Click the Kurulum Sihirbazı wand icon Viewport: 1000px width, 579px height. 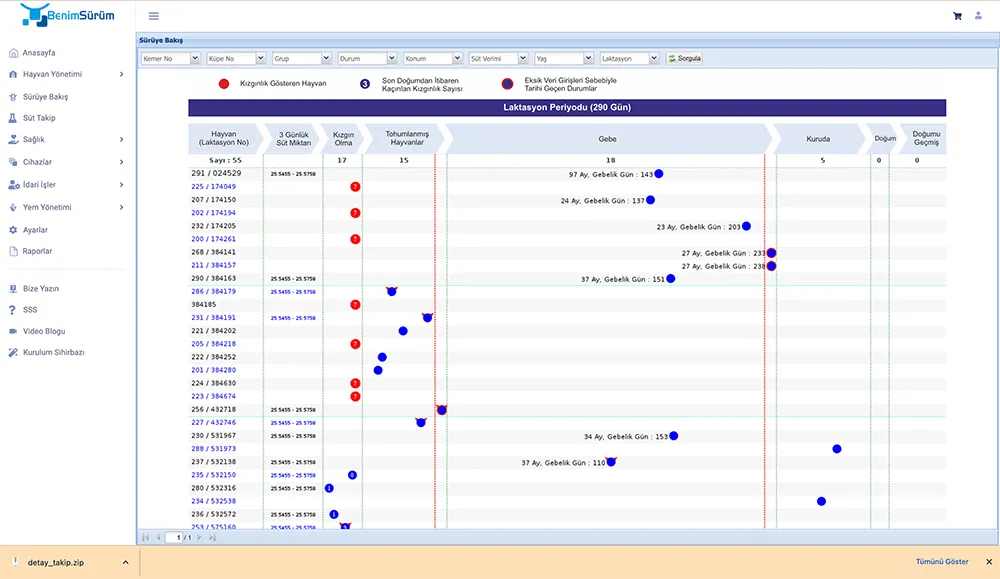click(12, 353)
